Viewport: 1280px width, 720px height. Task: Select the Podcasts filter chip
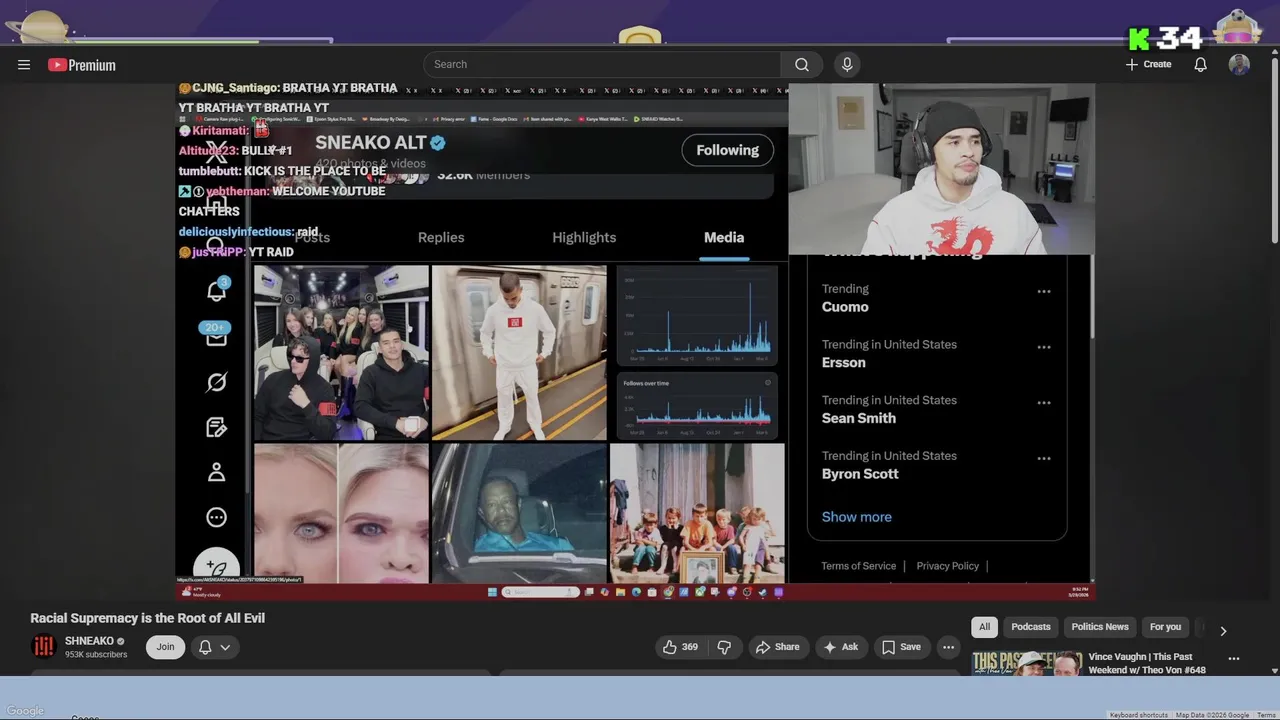click(x=1031, y=627)
